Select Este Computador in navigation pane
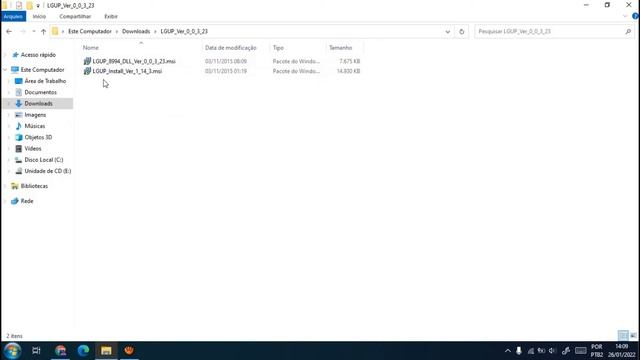This screenshot has height=360, width=640. click(x=42, y=70)
